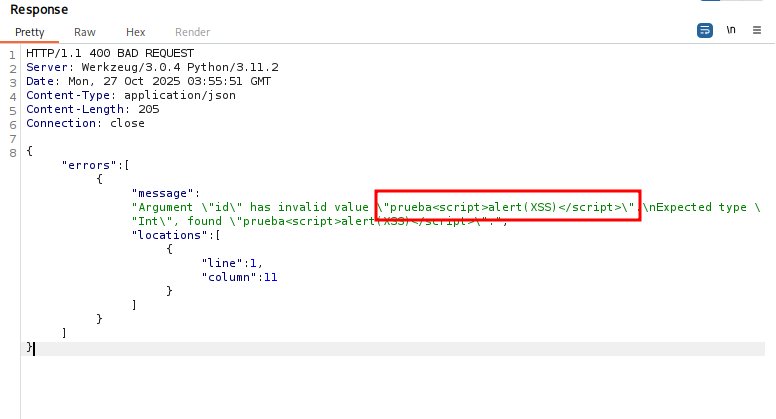Screen dimensions: 776x419
Task: Switch to the Raw tab
Action: (85, 32)
